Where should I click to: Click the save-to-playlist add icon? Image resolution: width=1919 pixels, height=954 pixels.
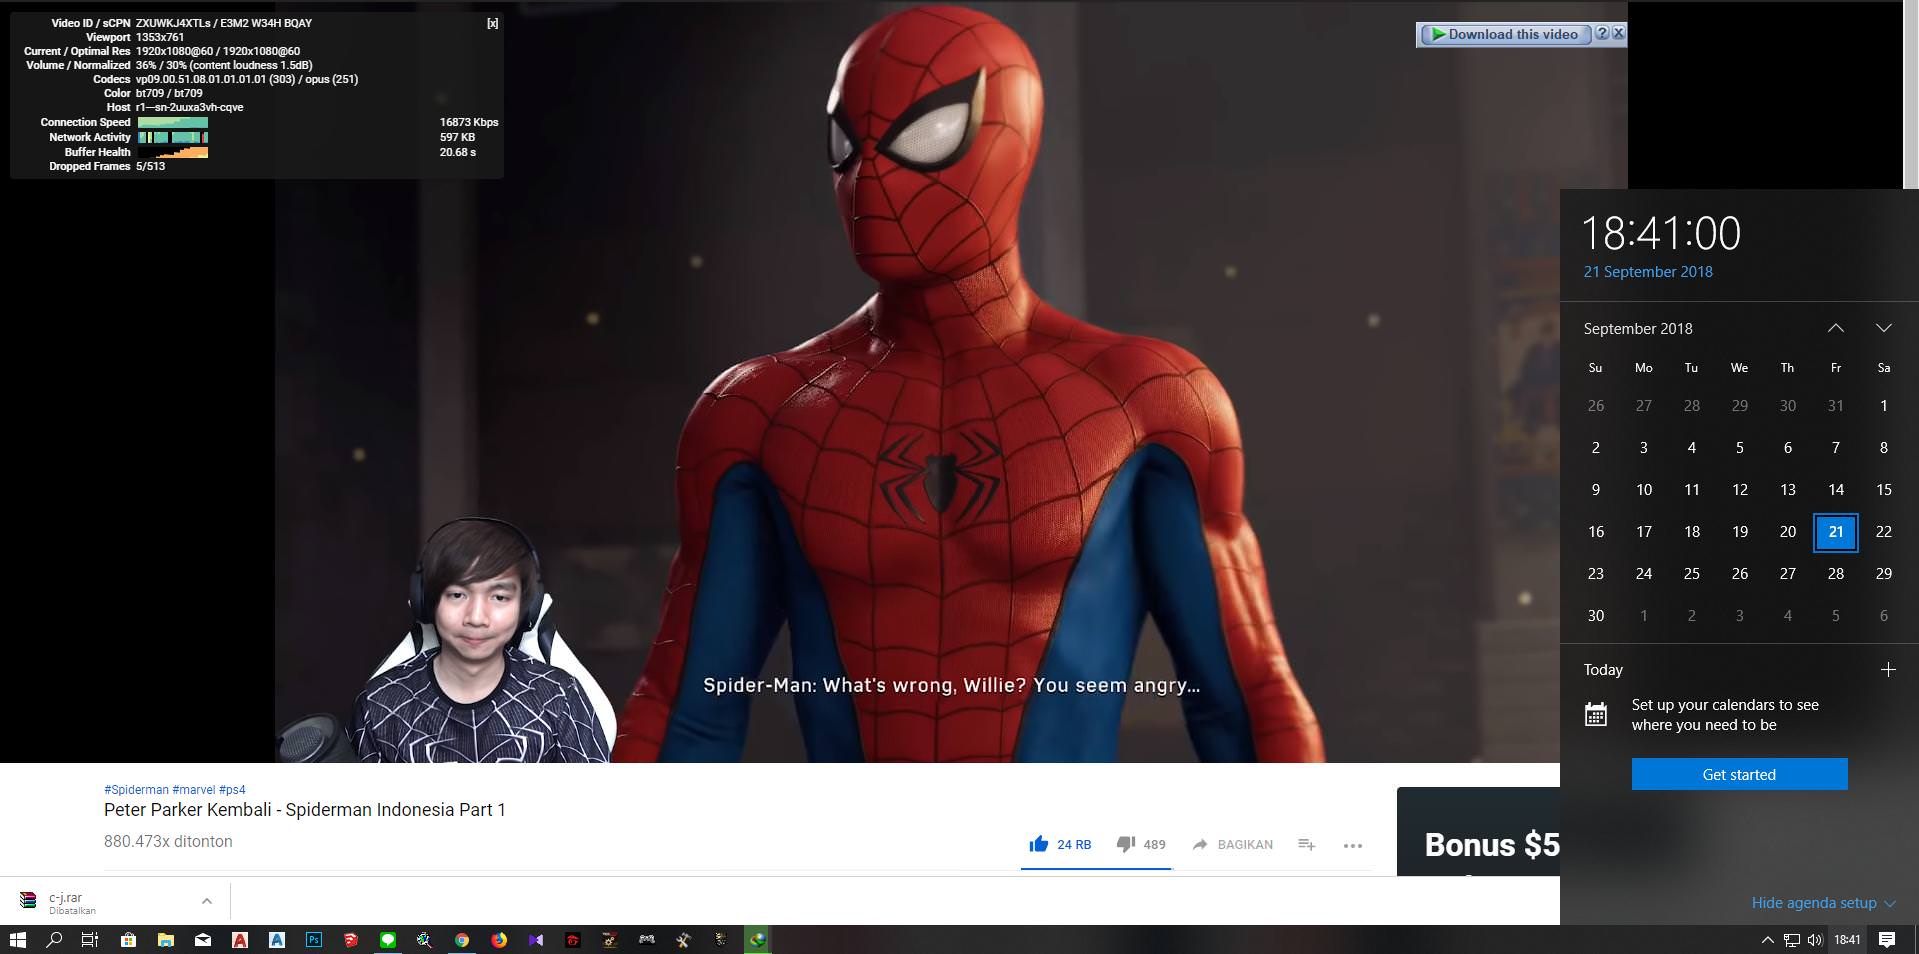click(x=1306, y=844)
